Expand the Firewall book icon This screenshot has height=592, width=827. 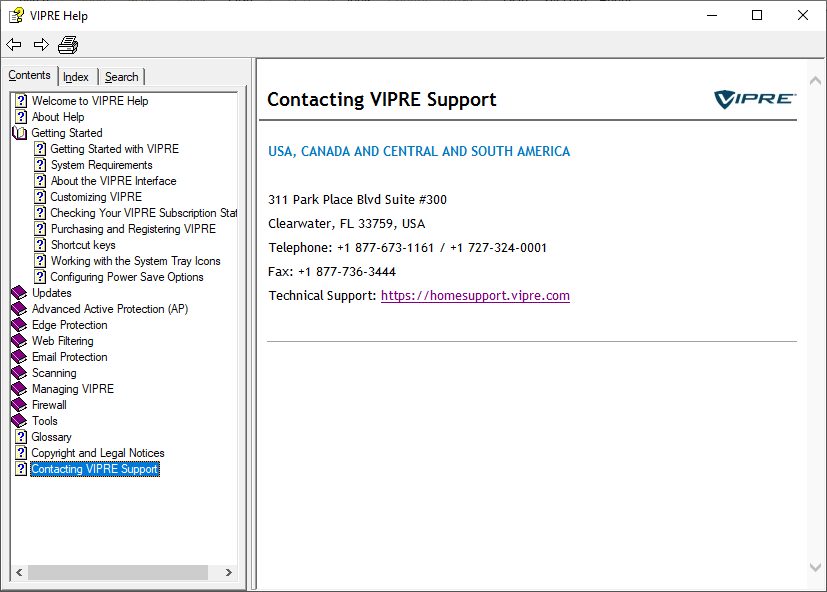pyautogui.click(x=19, y=405)
